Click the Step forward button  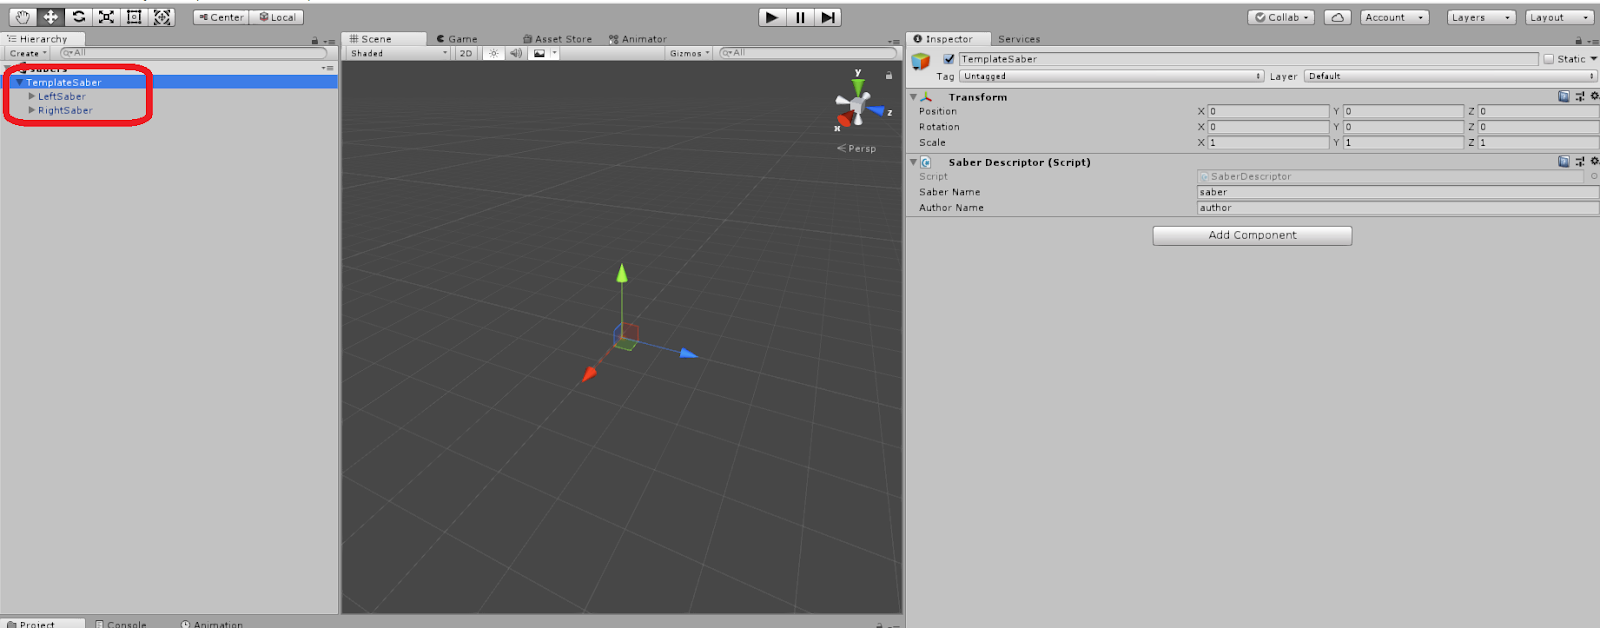click(x=827, y=17)
